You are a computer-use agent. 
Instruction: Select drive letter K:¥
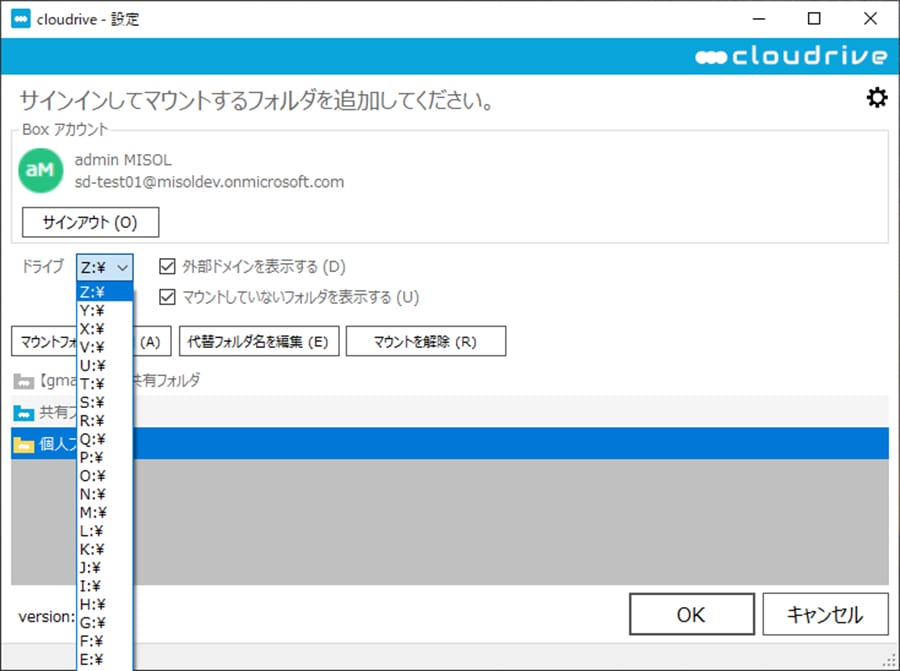click(104, 549)
